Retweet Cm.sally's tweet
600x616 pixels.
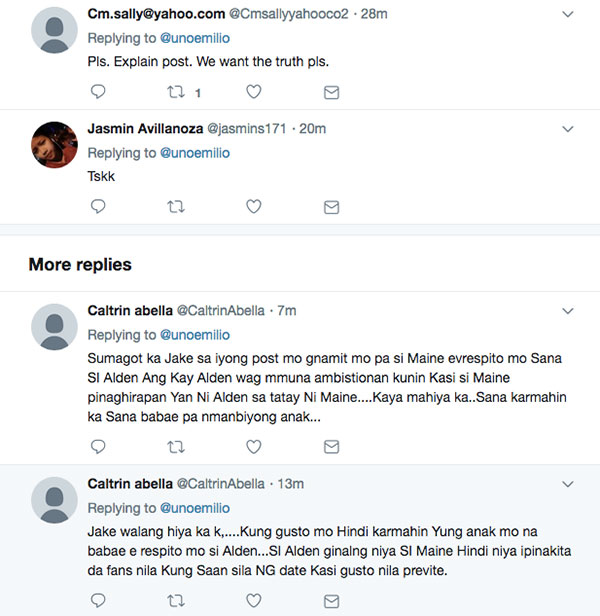(176, 92)
